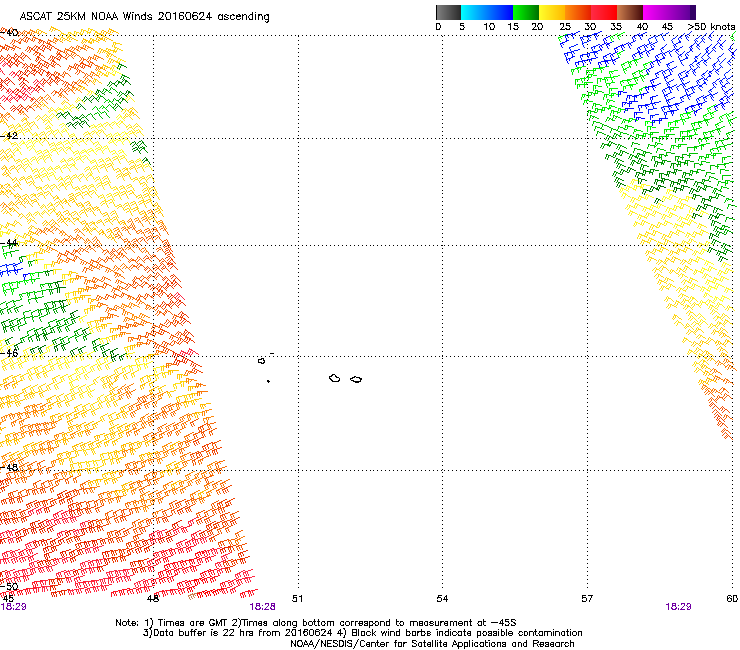Screen dimensions: 740x650
Task: Select the "30" label under the color scale
Action: pyautogui.click(x=590, y=27)
